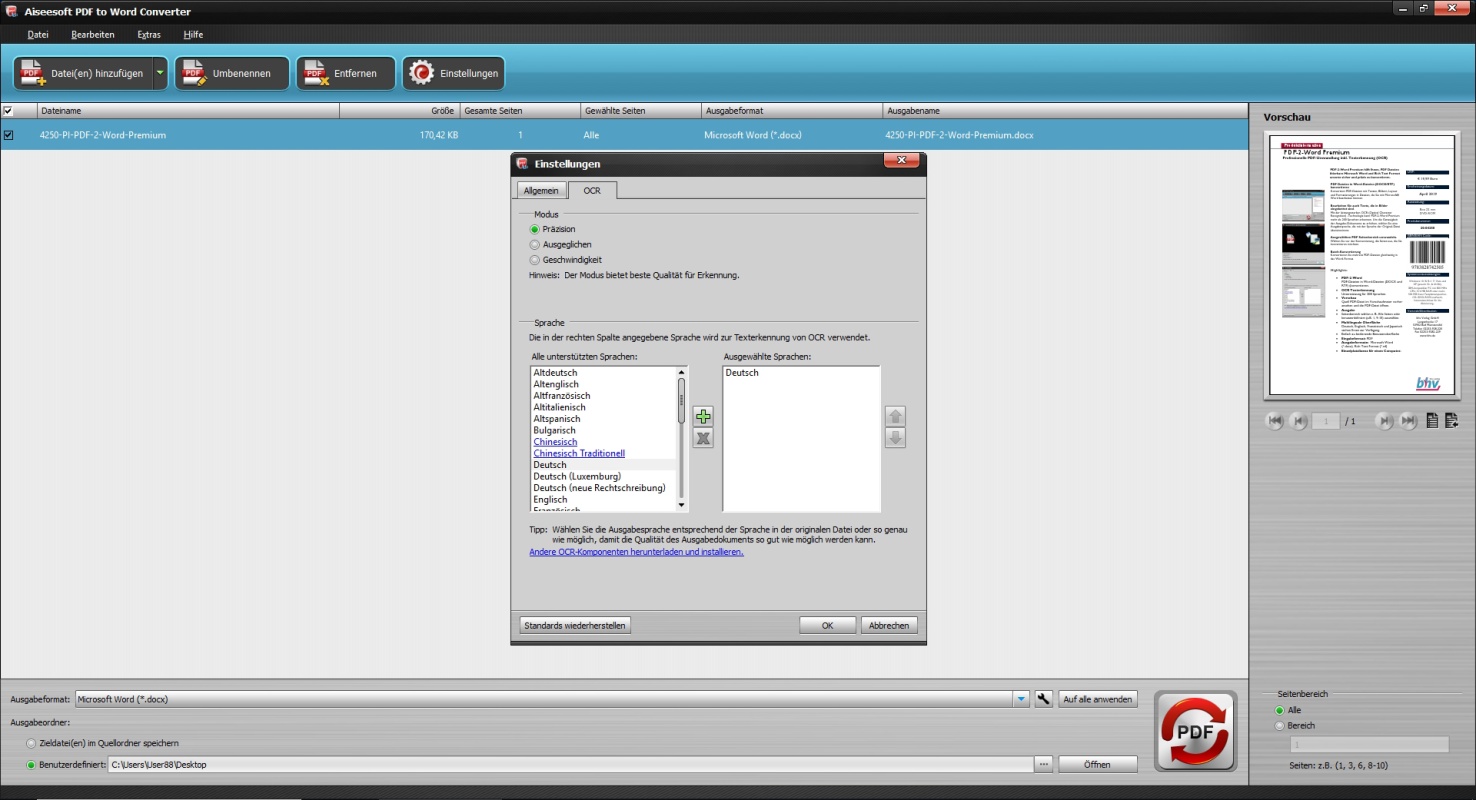
Task: Select the Geschwindigkeit mode radio button
Action: [x=535, y=260]
